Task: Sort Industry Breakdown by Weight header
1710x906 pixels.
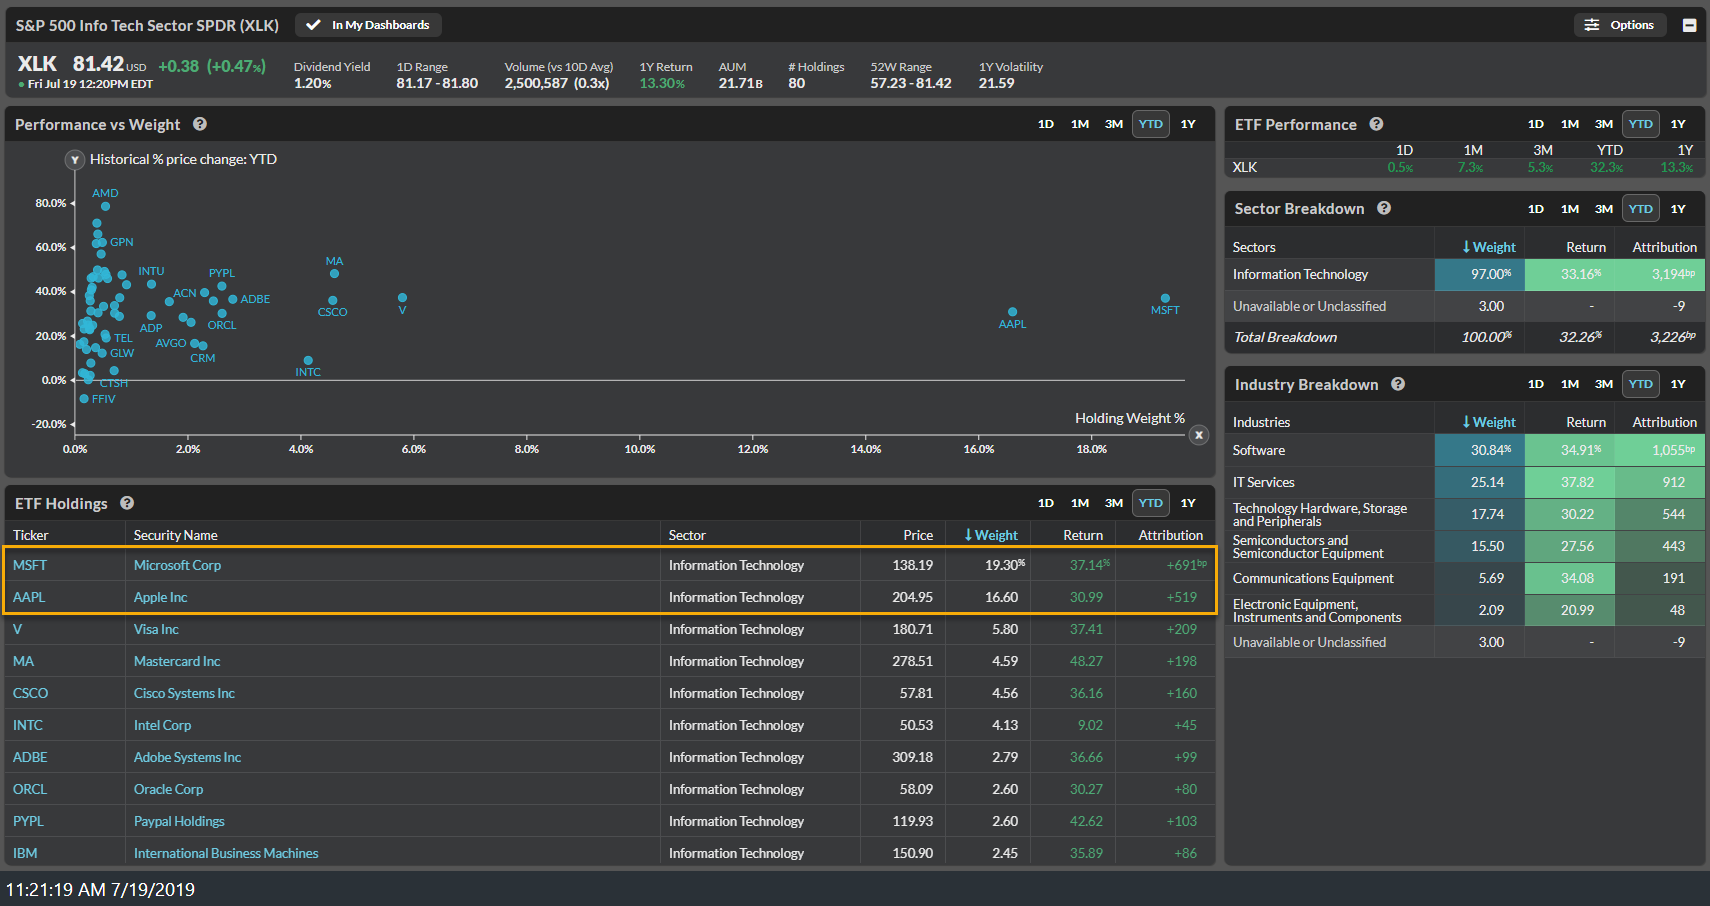Action: (1488, 422)
